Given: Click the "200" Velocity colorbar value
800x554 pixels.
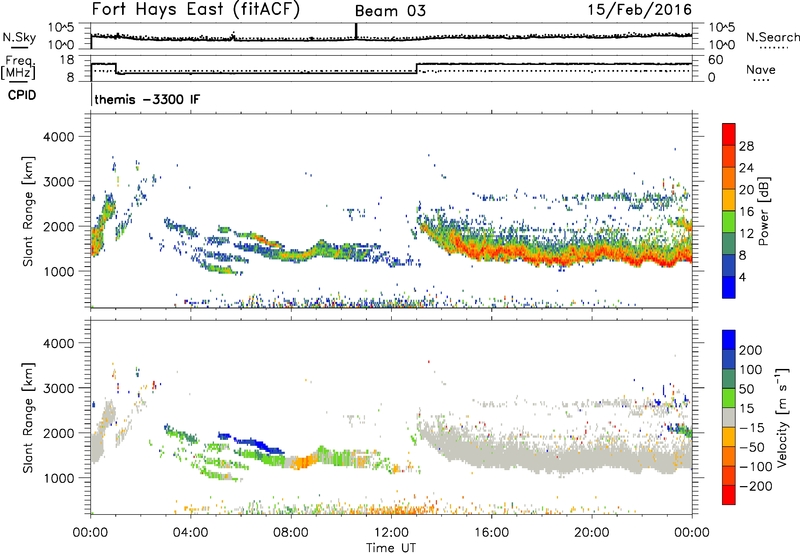Looking at the screenshot, I should pyautogui.click(x=750, y=350).
